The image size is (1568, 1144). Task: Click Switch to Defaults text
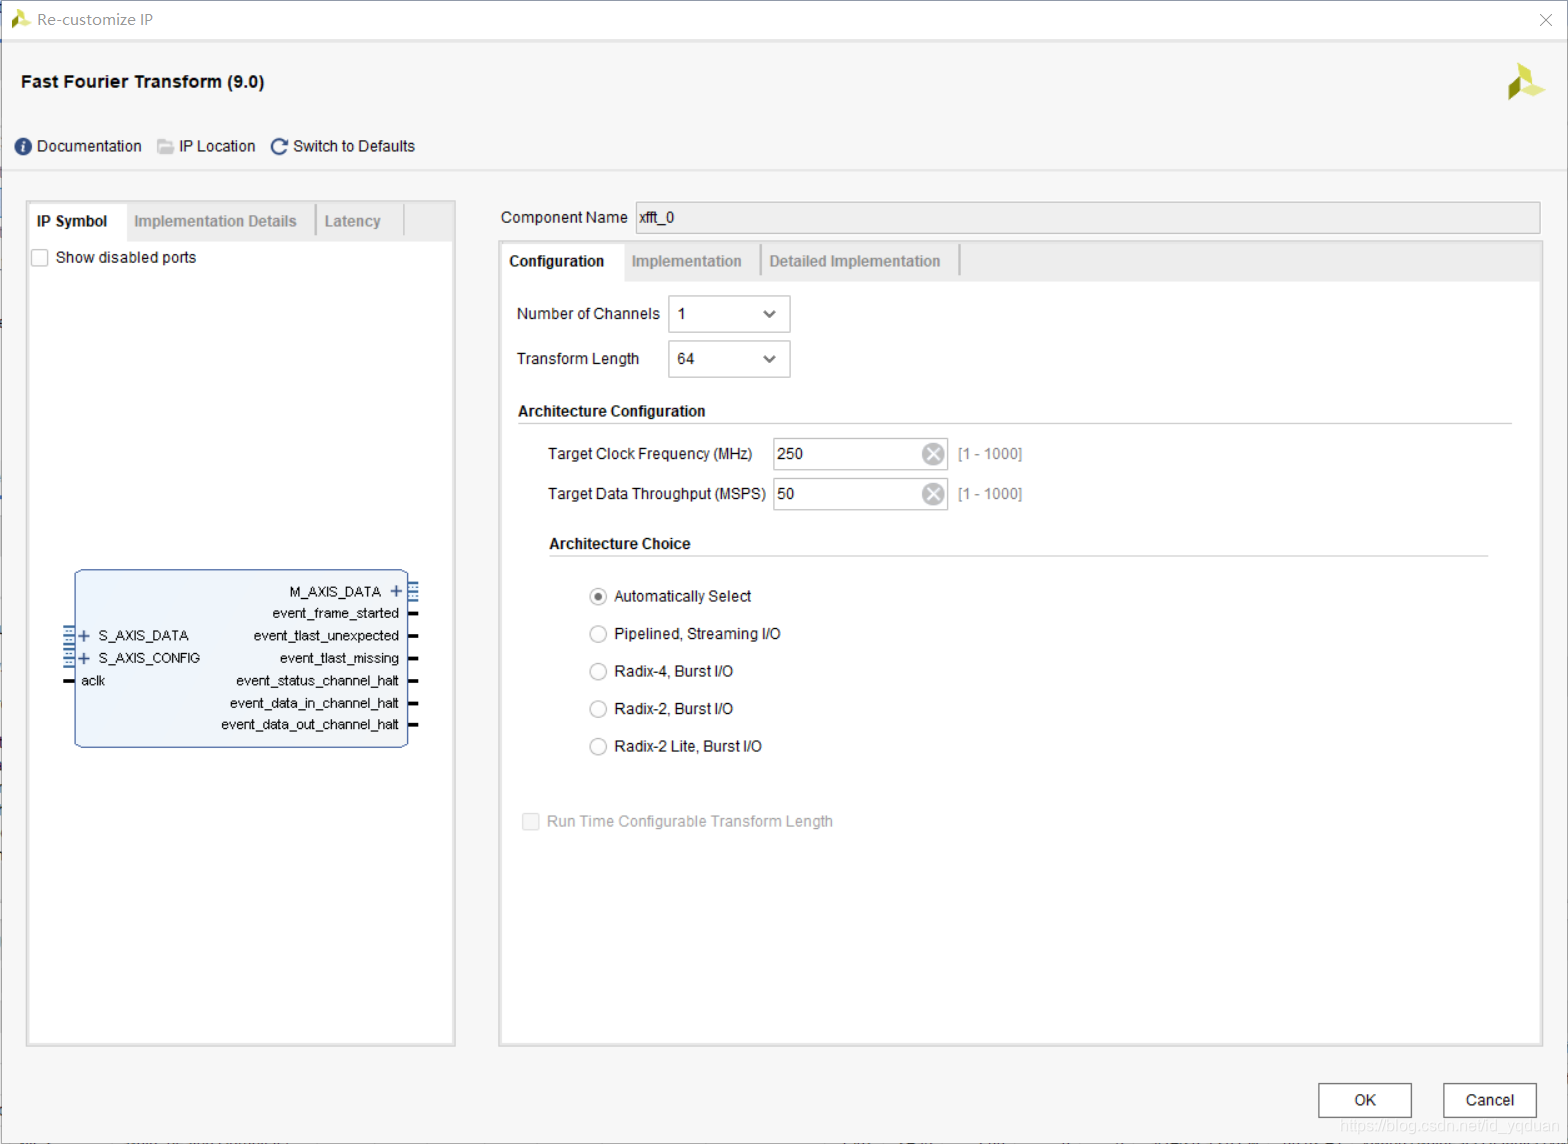click(354, 146)
